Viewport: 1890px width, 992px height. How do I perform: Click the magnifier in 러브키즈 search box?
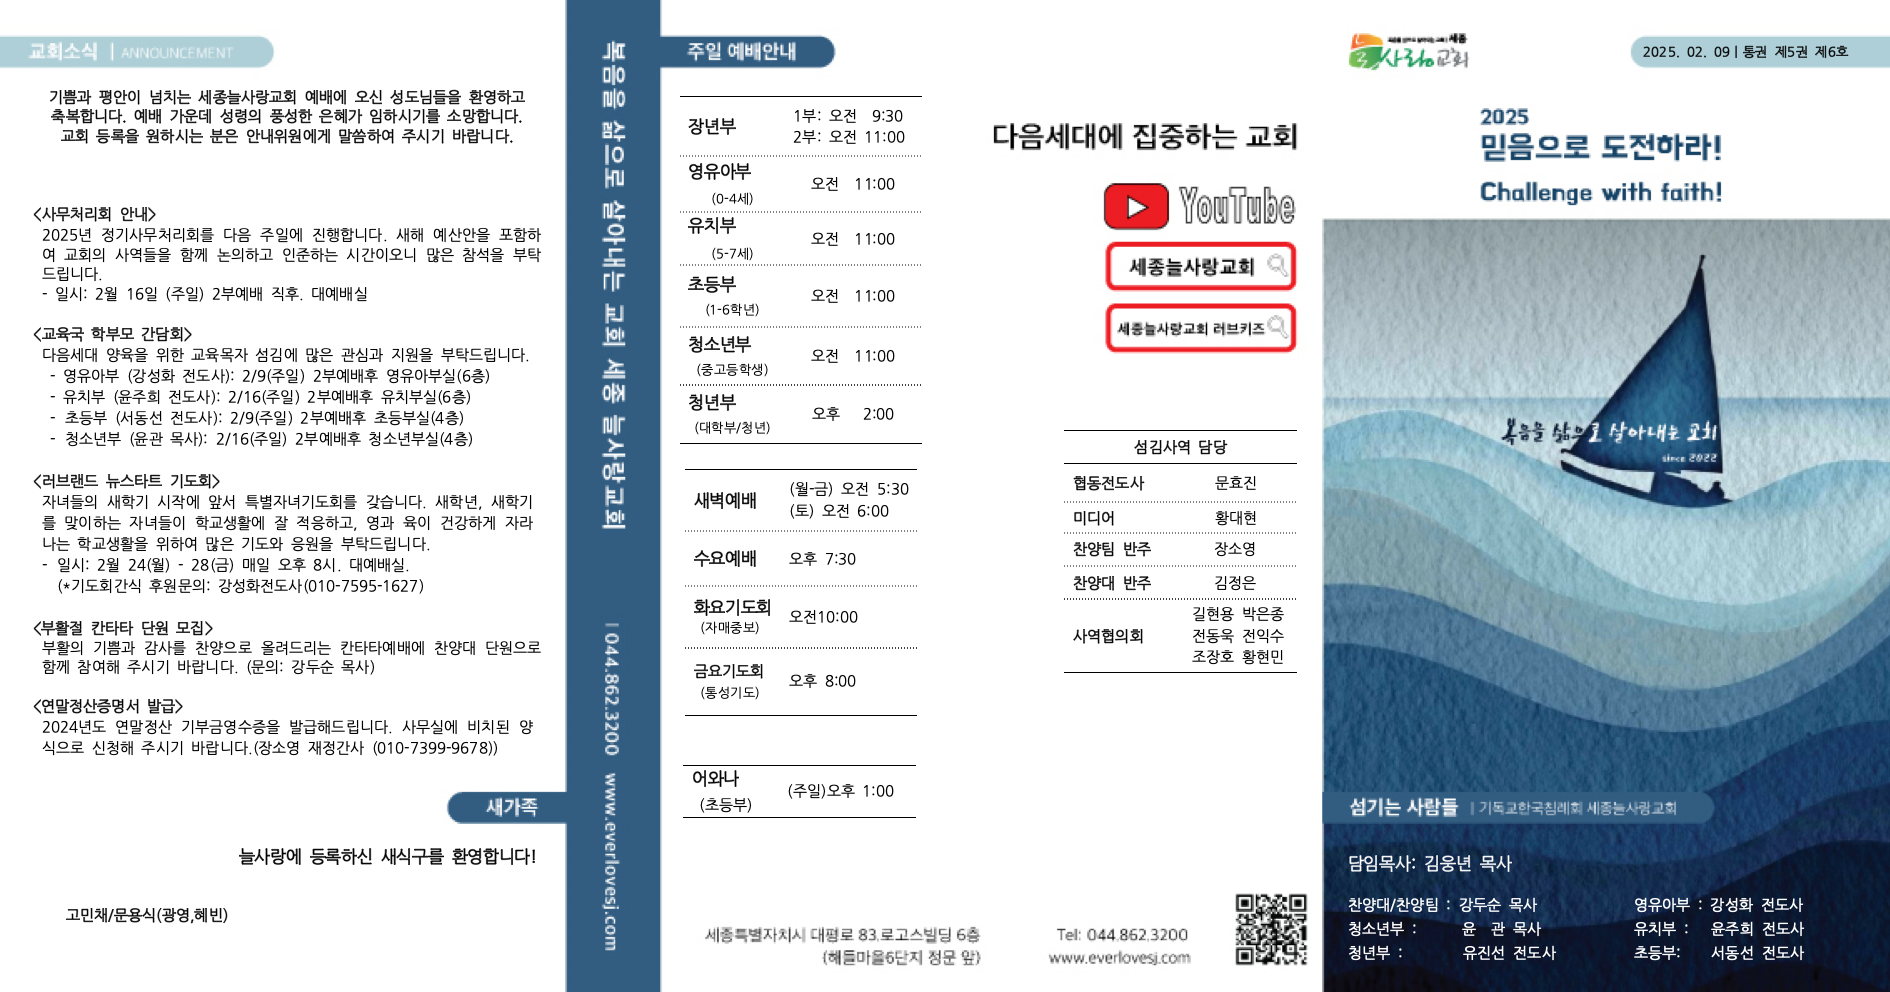[1277, 327]
